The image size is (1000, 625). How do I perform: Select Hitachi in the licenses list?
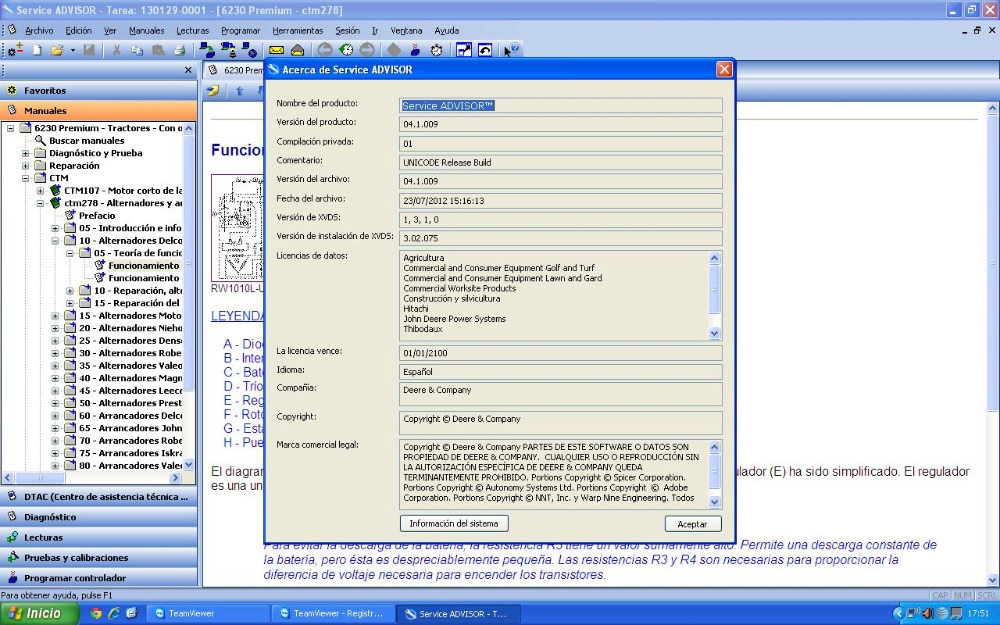pos(416,309)
